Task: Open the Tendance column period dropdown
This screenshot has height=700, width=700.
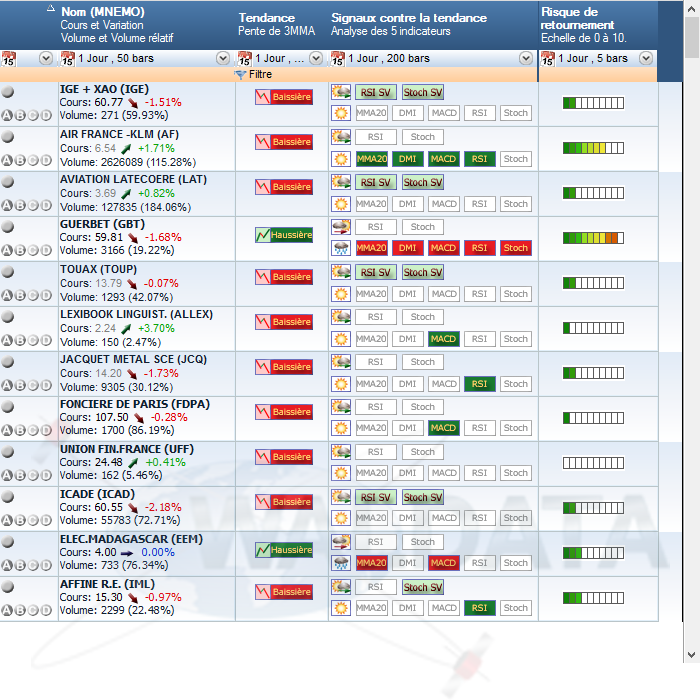Action: 316,58
